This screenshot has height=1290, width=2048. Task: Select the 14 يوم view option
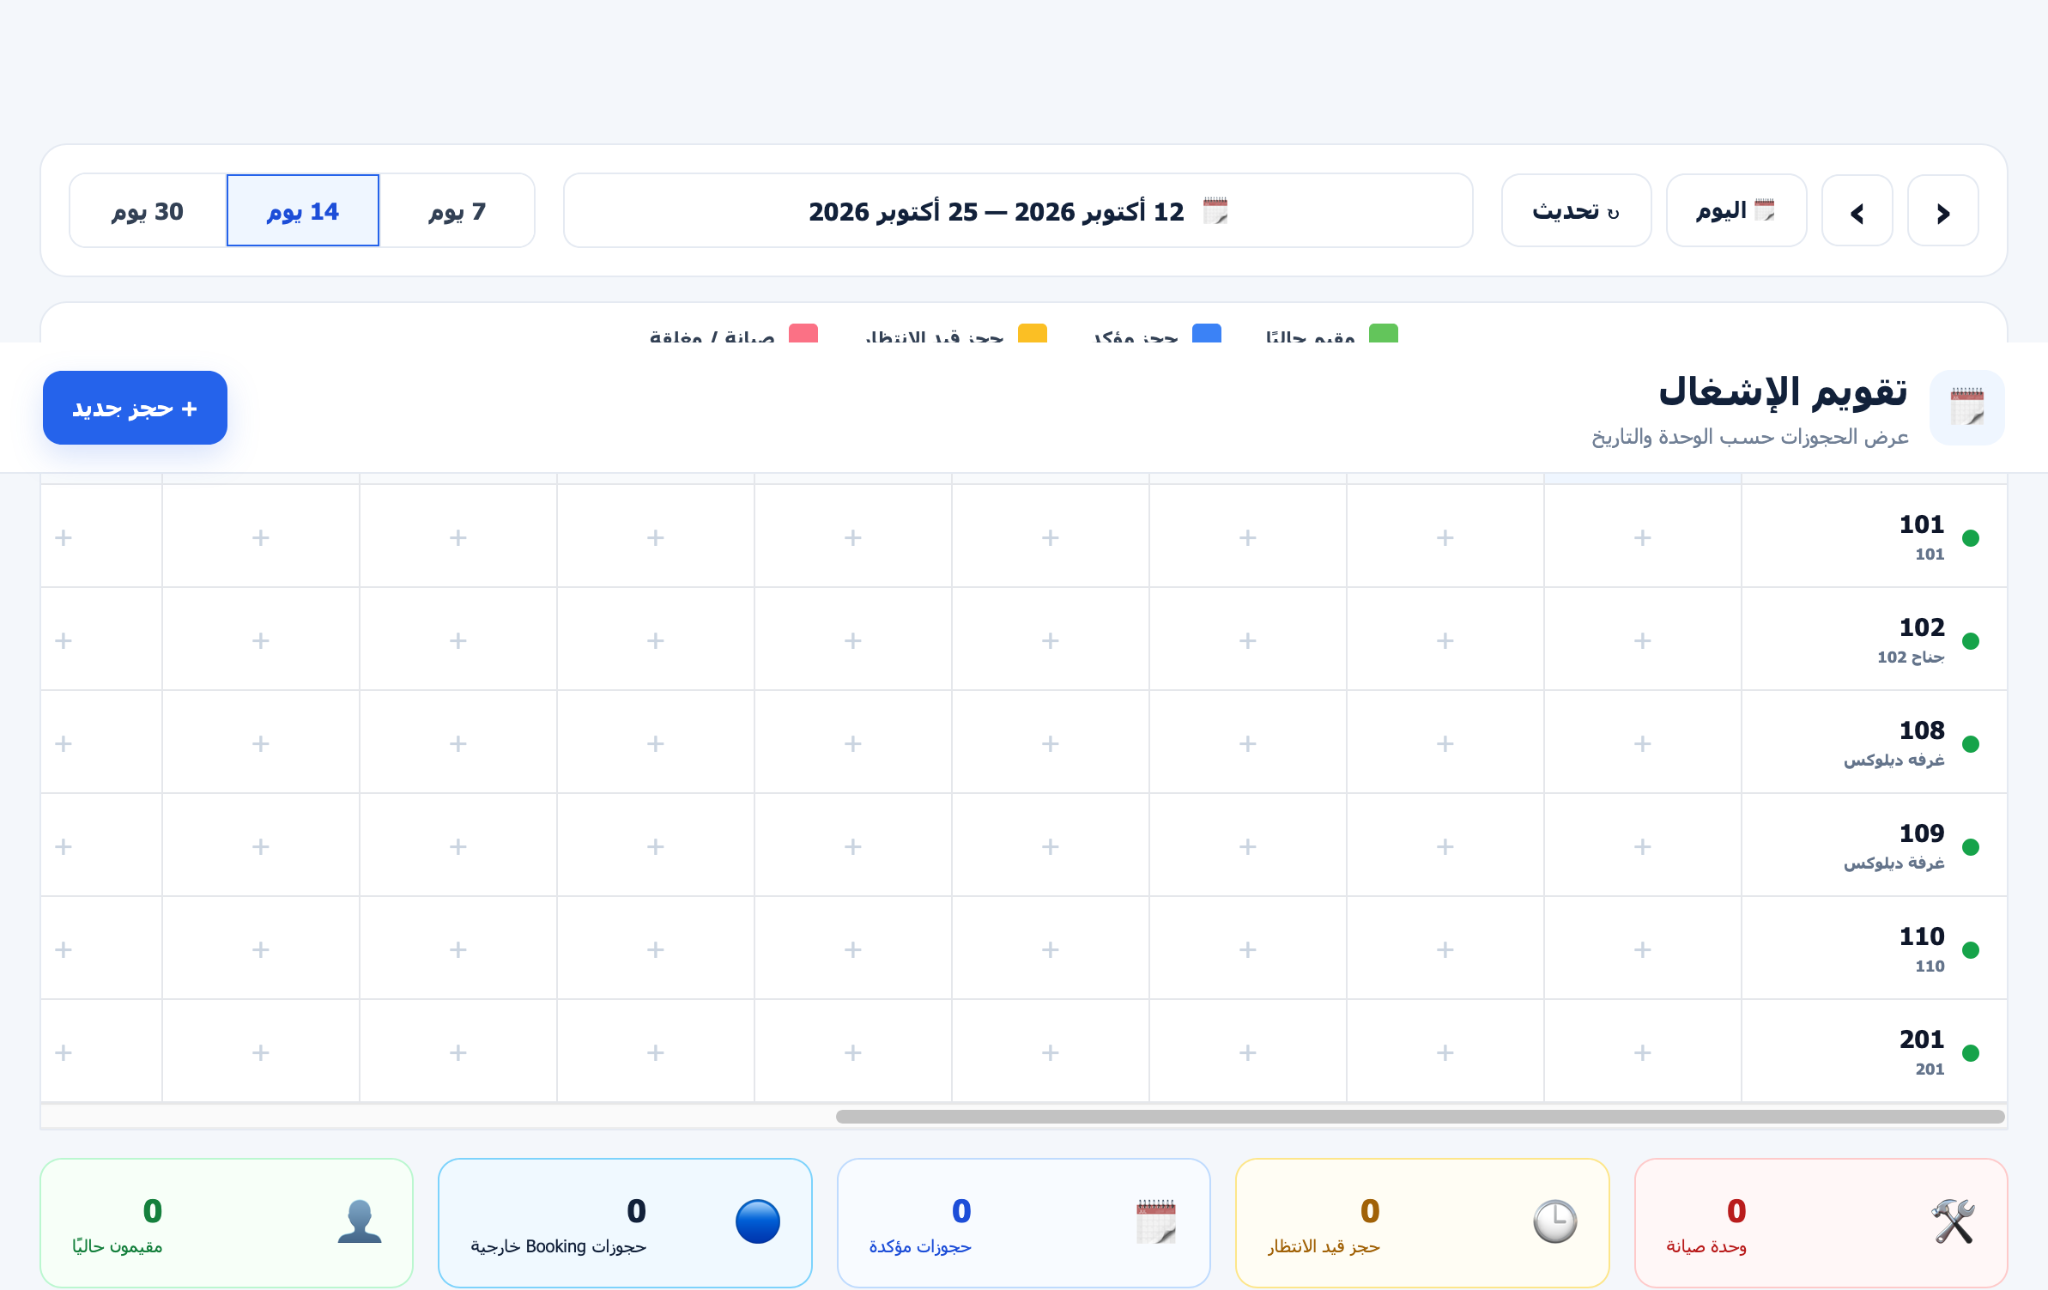(x=303, y=211)
